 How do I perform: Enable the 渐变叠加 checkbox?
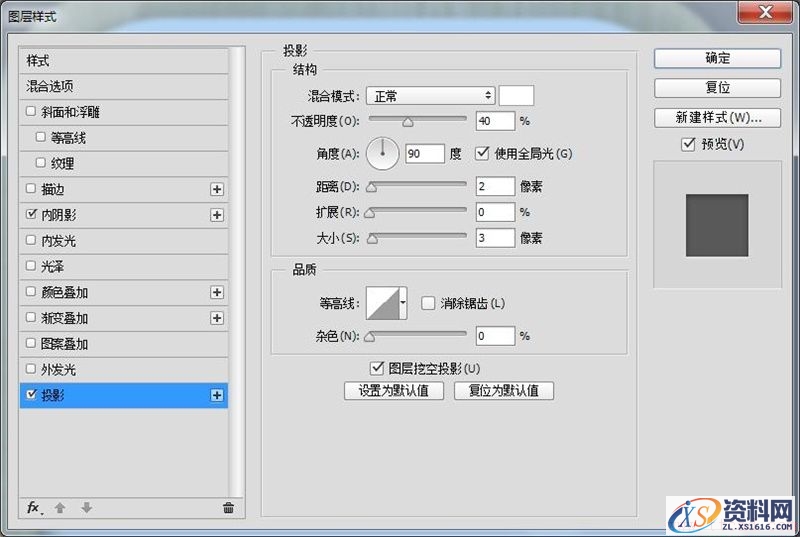(x=31, y=317)
